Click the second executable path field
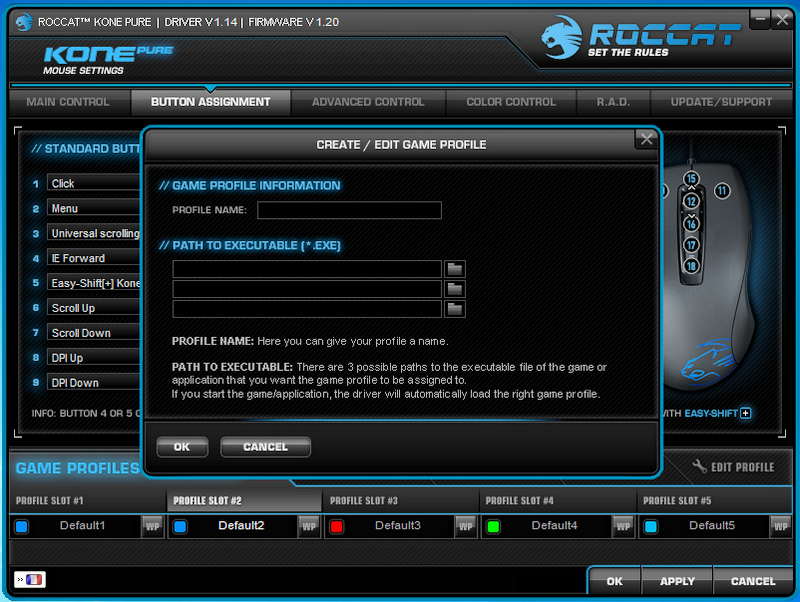Viewport: 800px width, 602px height. [x=307, y=289]
